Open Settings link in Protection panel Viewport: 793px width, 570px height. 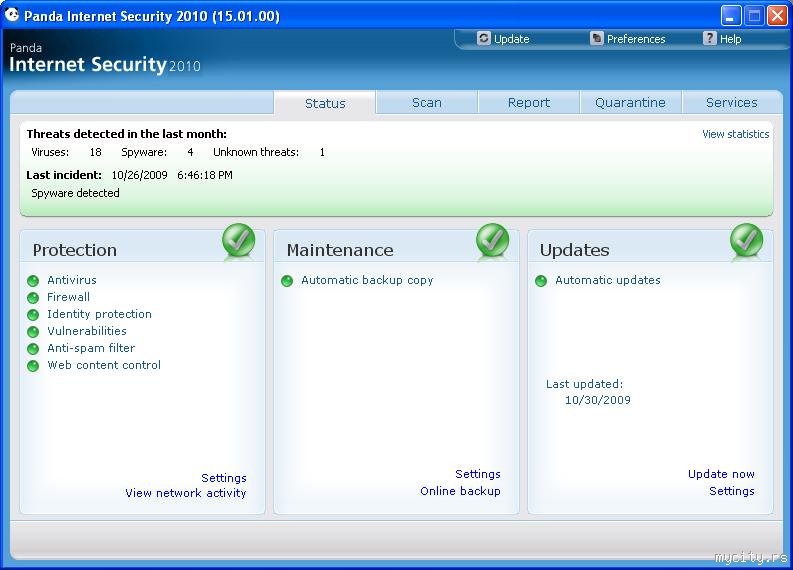pyautogui.click(x=224, y=478)
